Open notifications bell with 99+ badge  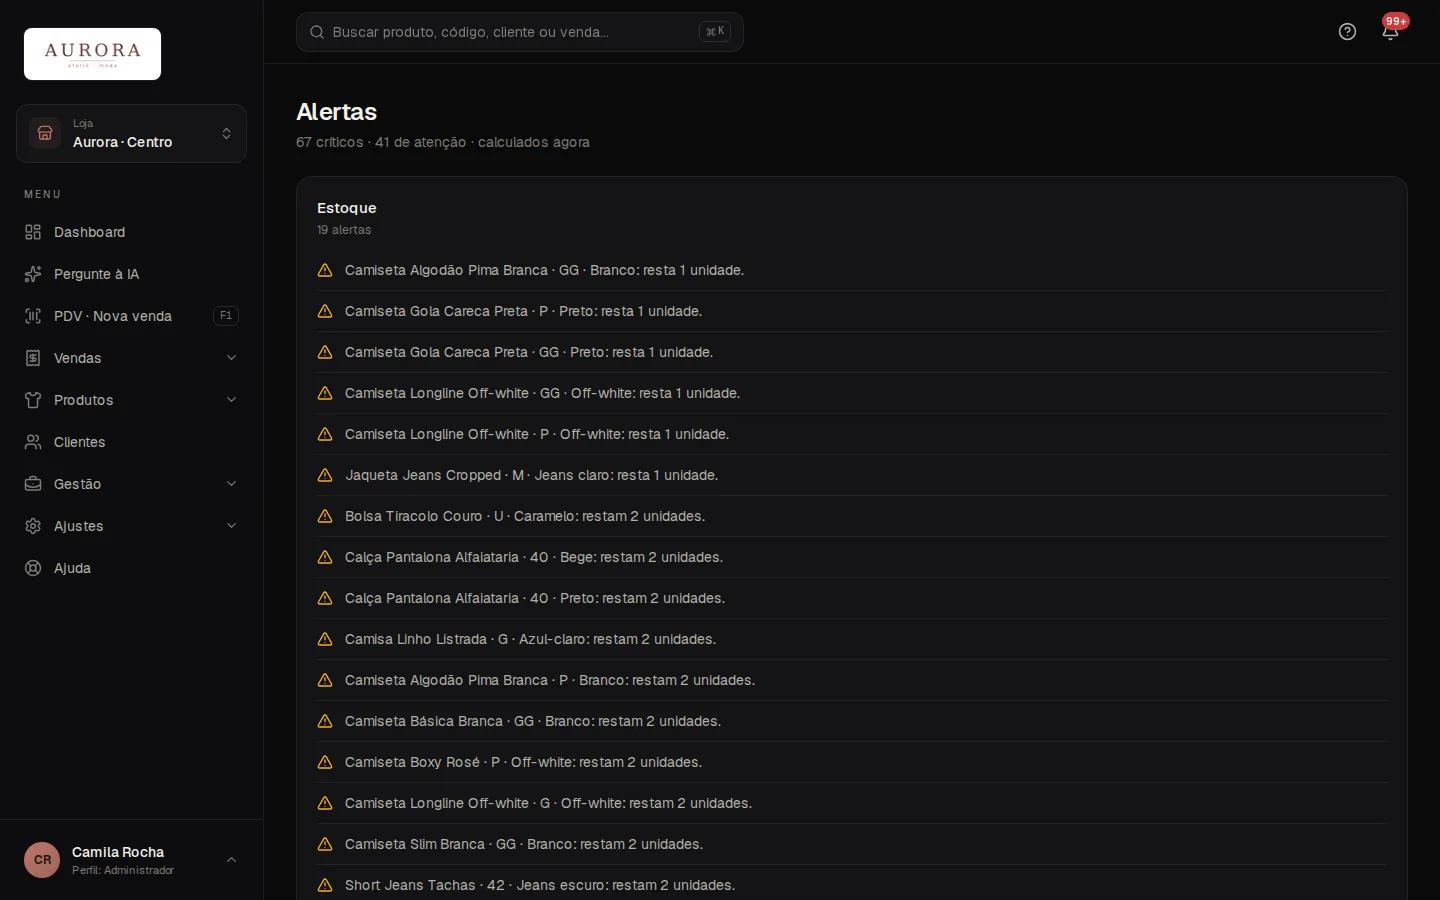pos(1390,32)
